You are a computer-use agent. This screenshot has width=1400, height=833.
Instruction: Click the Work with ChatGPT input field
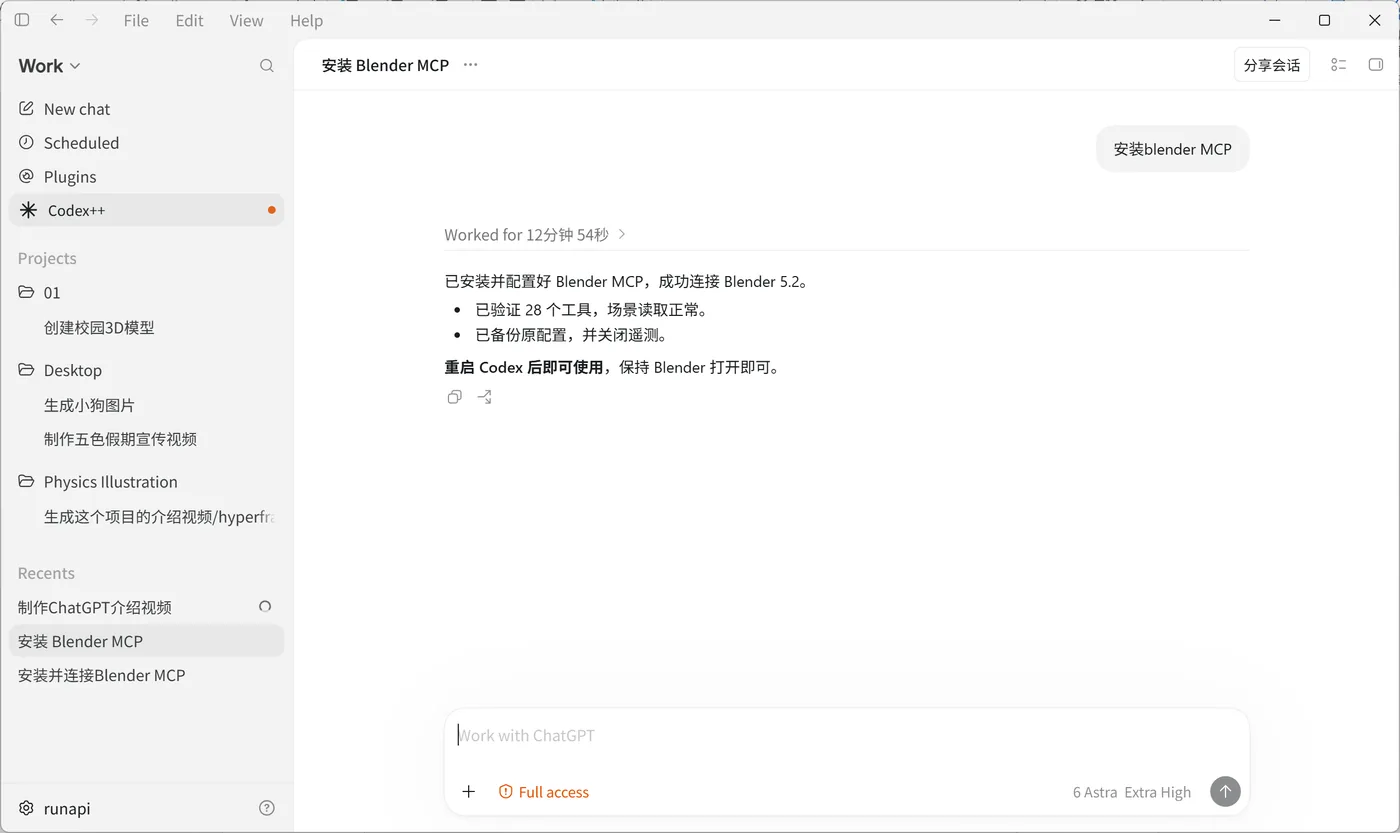point(846,736)
